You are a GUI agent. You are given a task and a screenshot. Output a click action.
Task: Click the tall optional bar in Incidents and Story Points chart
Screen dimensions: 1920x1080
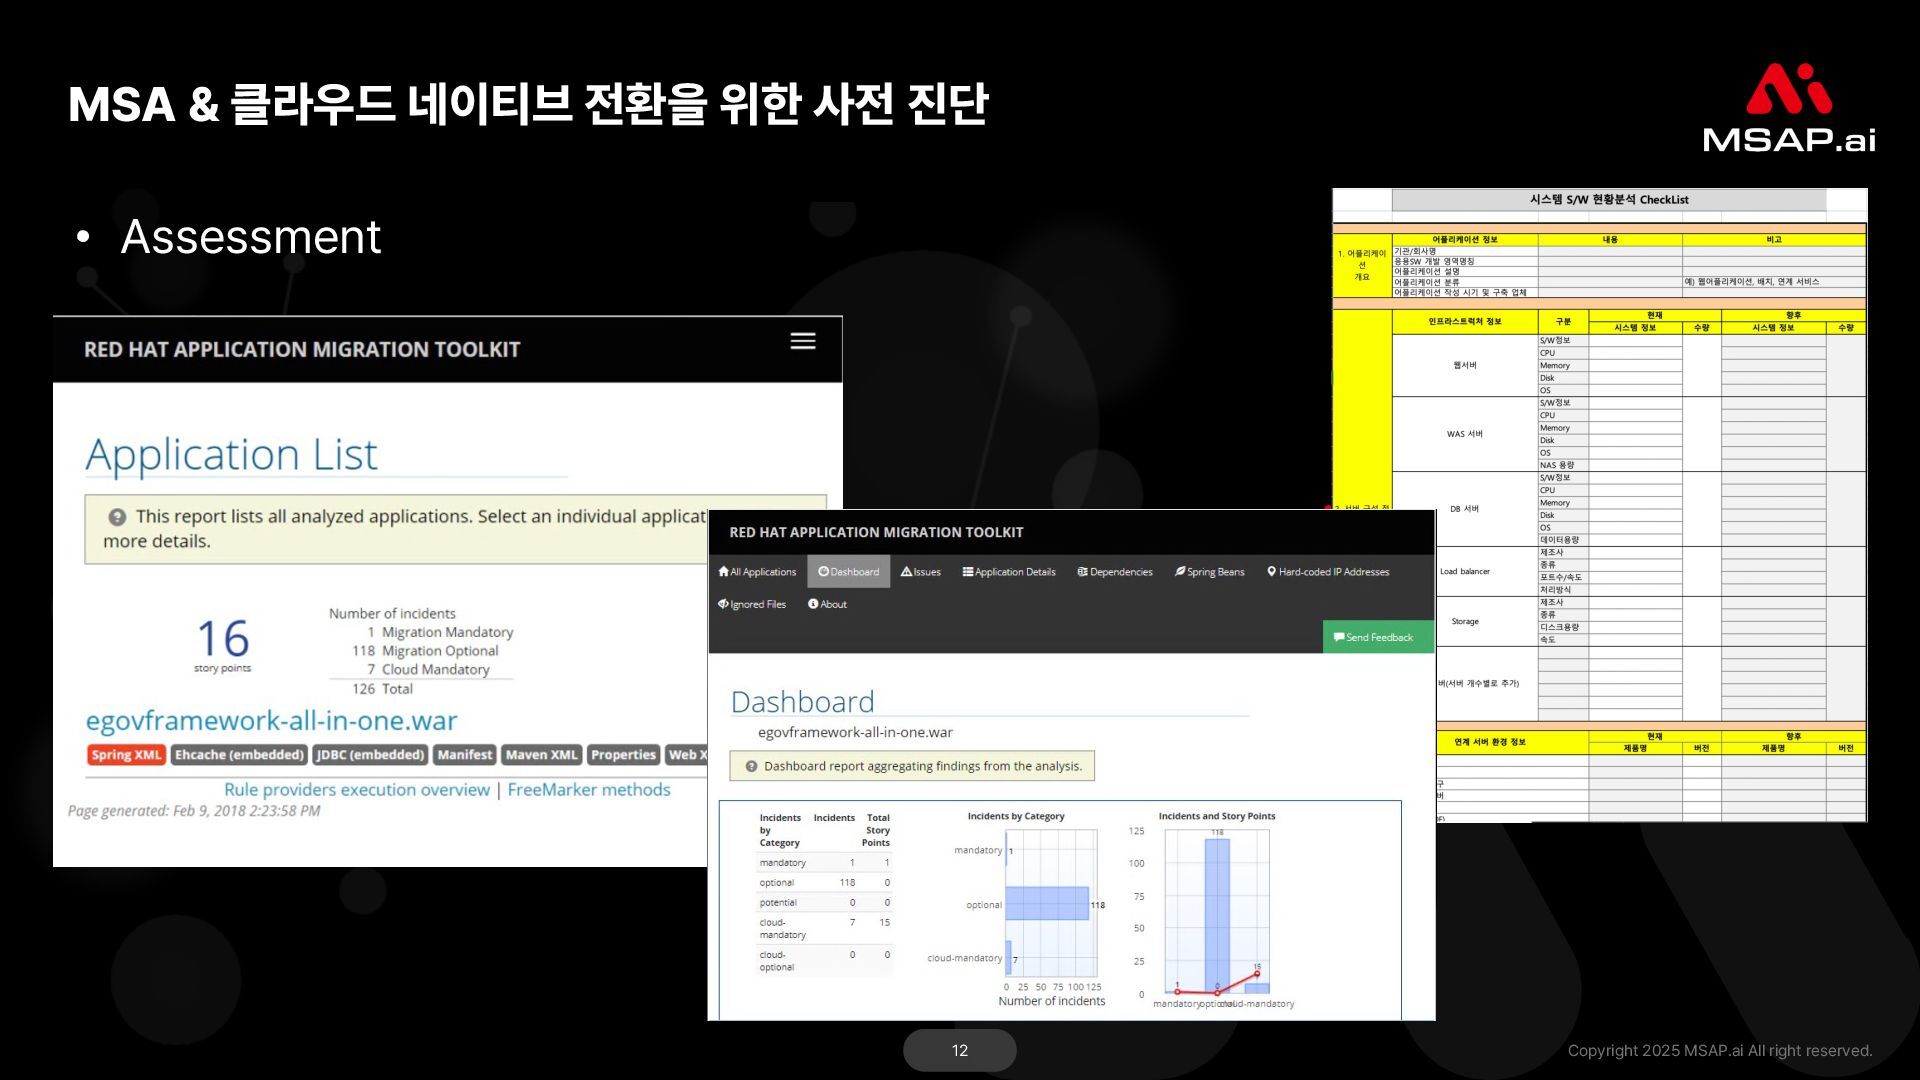coord(1217,915)
